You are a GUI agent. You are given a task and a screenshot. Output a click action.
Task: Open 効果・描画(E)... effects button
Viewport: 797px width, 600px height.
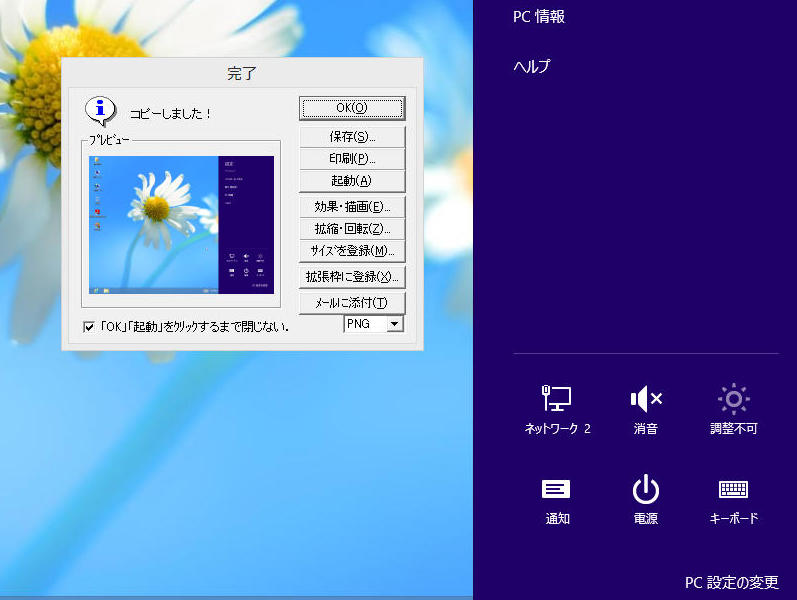tap(351, 207)
